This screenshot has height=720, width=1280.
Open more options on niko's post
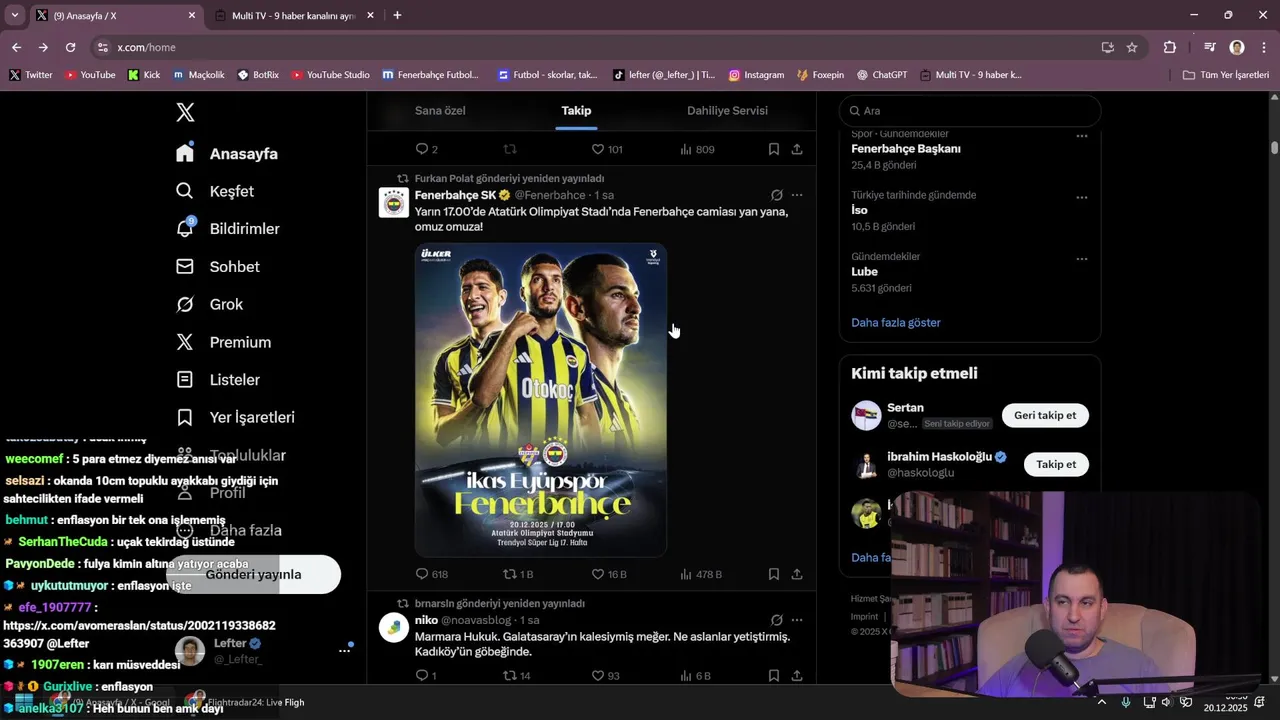click(x=797, y=620)
